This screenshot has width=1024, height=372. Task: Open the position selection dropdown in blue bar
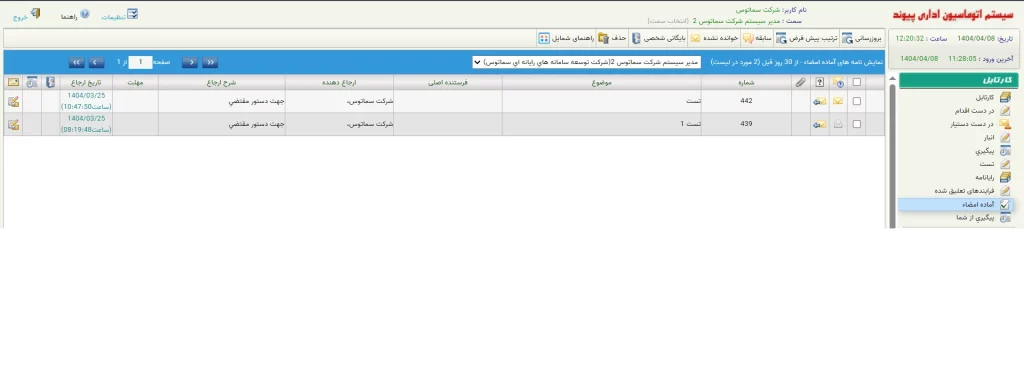[x=586, y=62]
